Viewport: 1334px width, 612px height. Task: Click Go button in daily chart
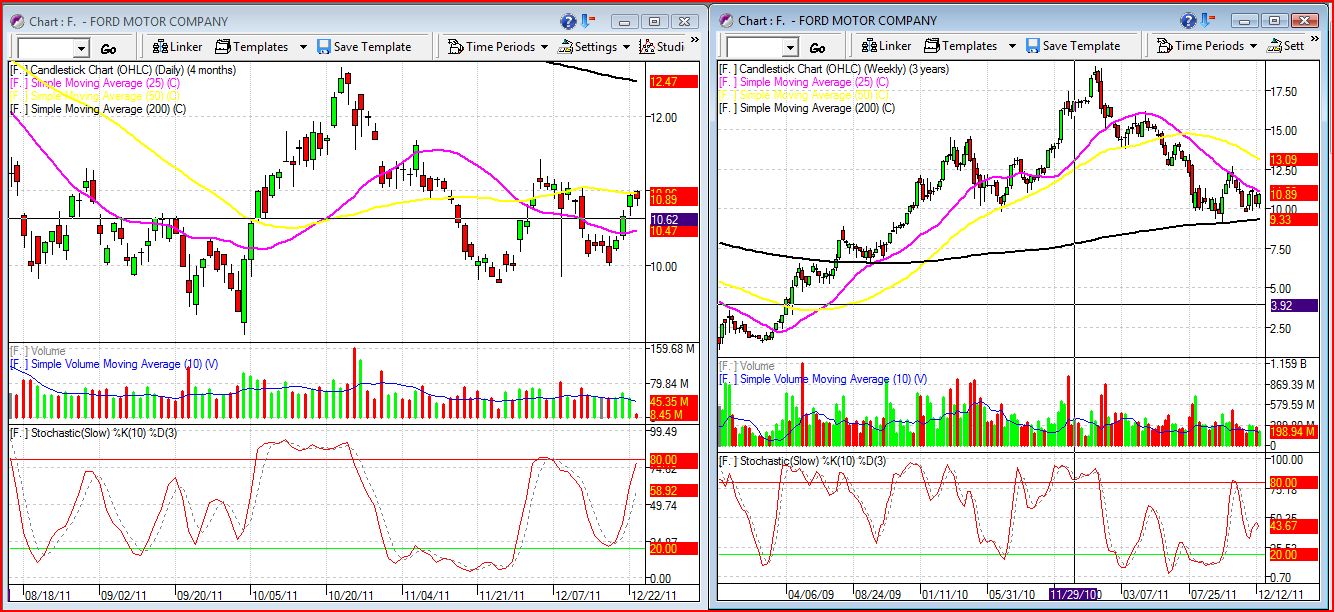(x=108, y=48)
